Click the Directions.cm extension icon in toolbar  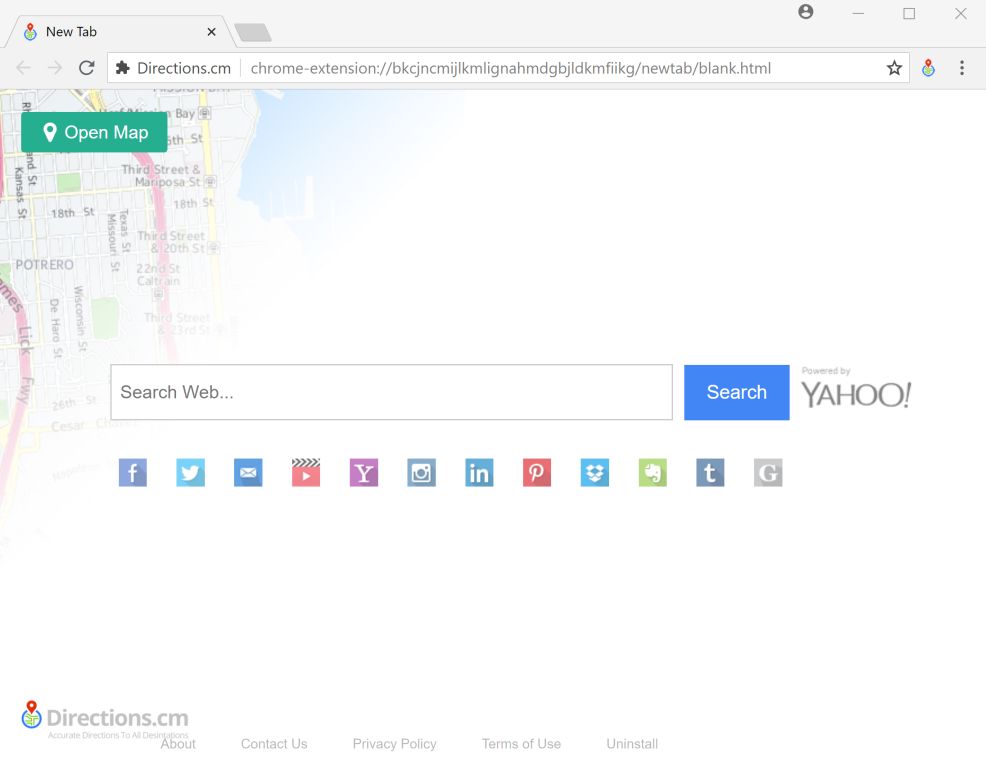click(x=928, y=68)
